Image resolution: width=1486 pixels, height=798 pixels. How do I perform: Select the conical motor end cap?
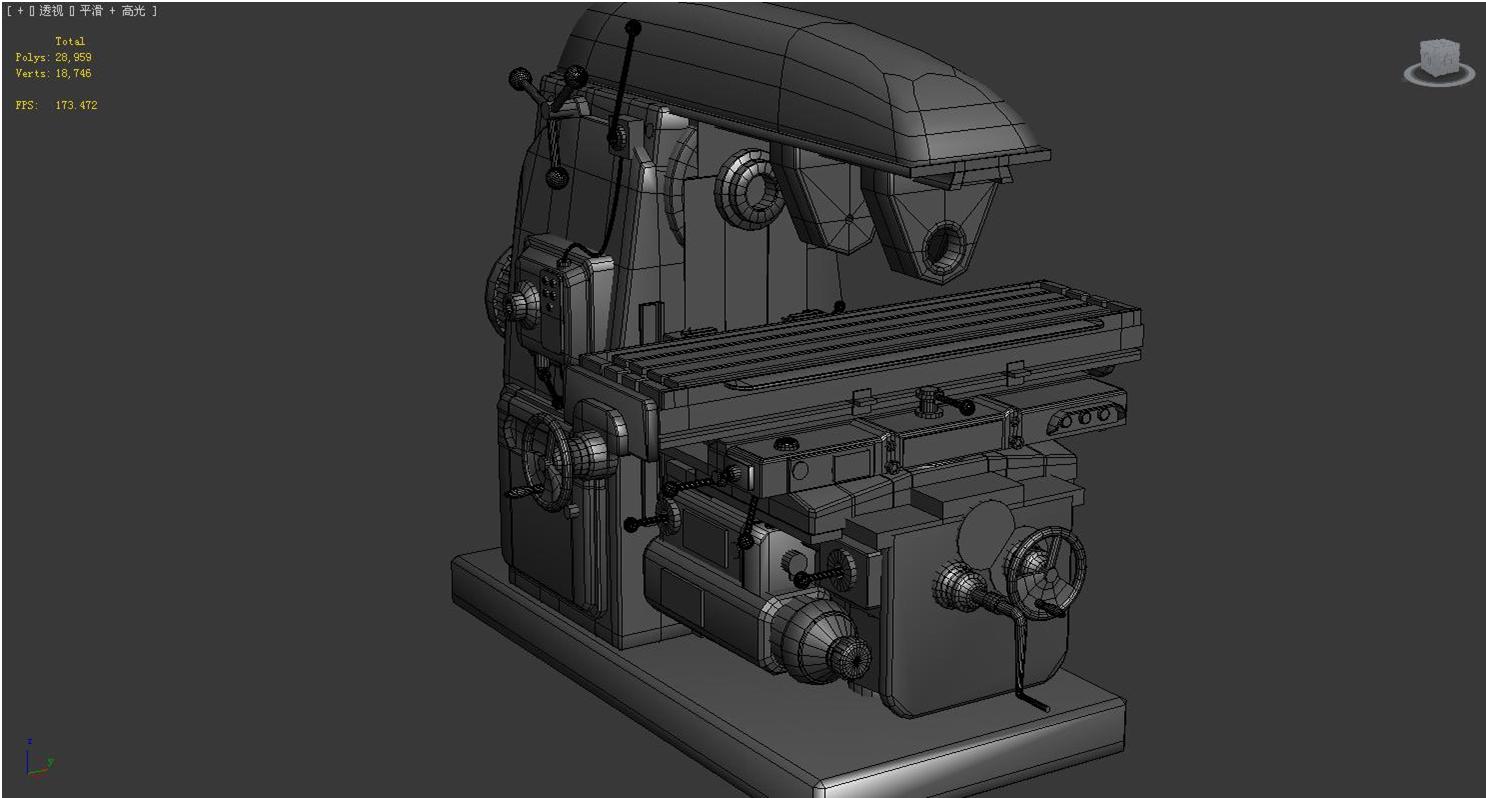818,640
